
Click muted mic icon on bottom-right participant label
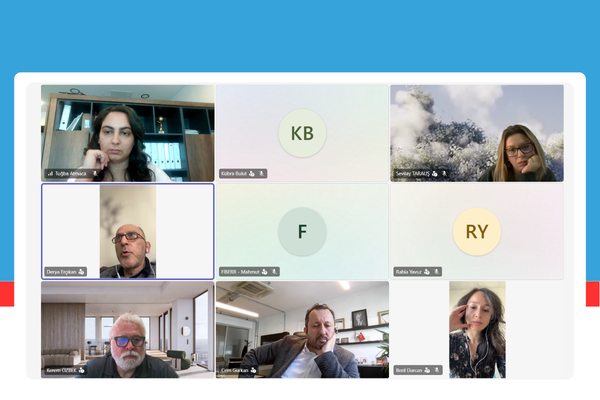click(436, 370)
